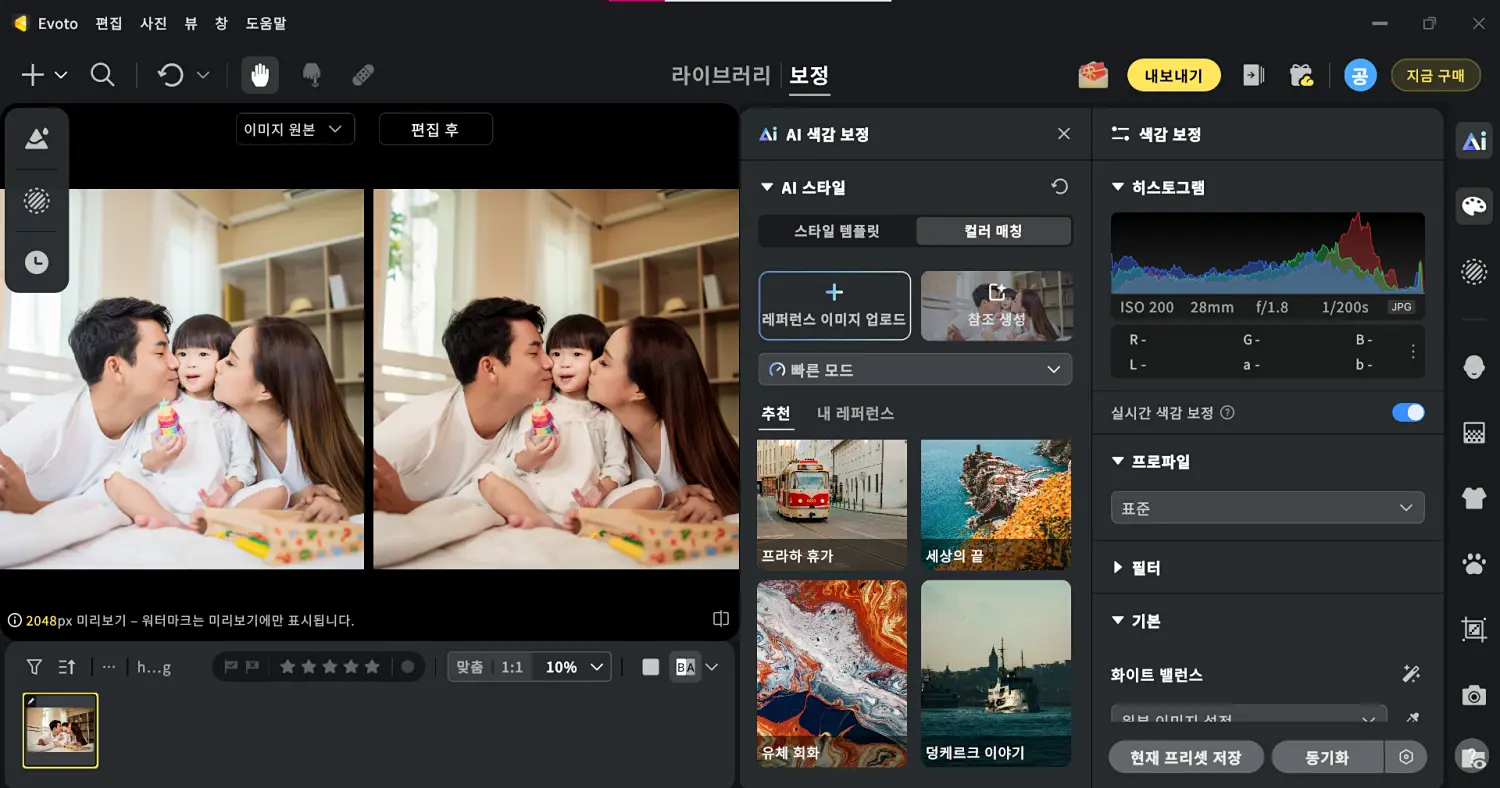Select the portrait face retouch icon

[x=1474, y=366]
